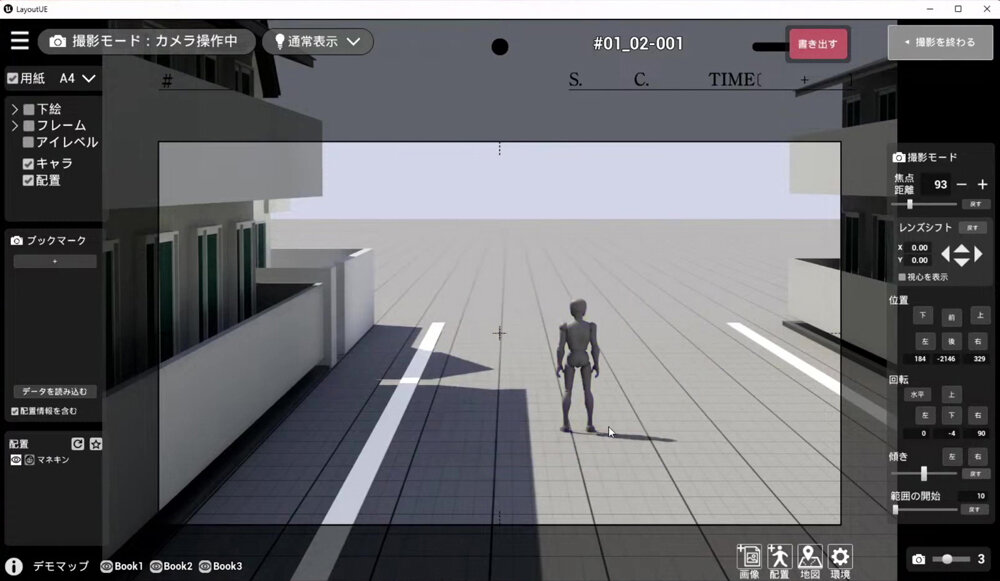Image resolution: width=1000 pixels, height=581 pixels.
Task: Open the hamburger menu
Action: pos(19,41)
